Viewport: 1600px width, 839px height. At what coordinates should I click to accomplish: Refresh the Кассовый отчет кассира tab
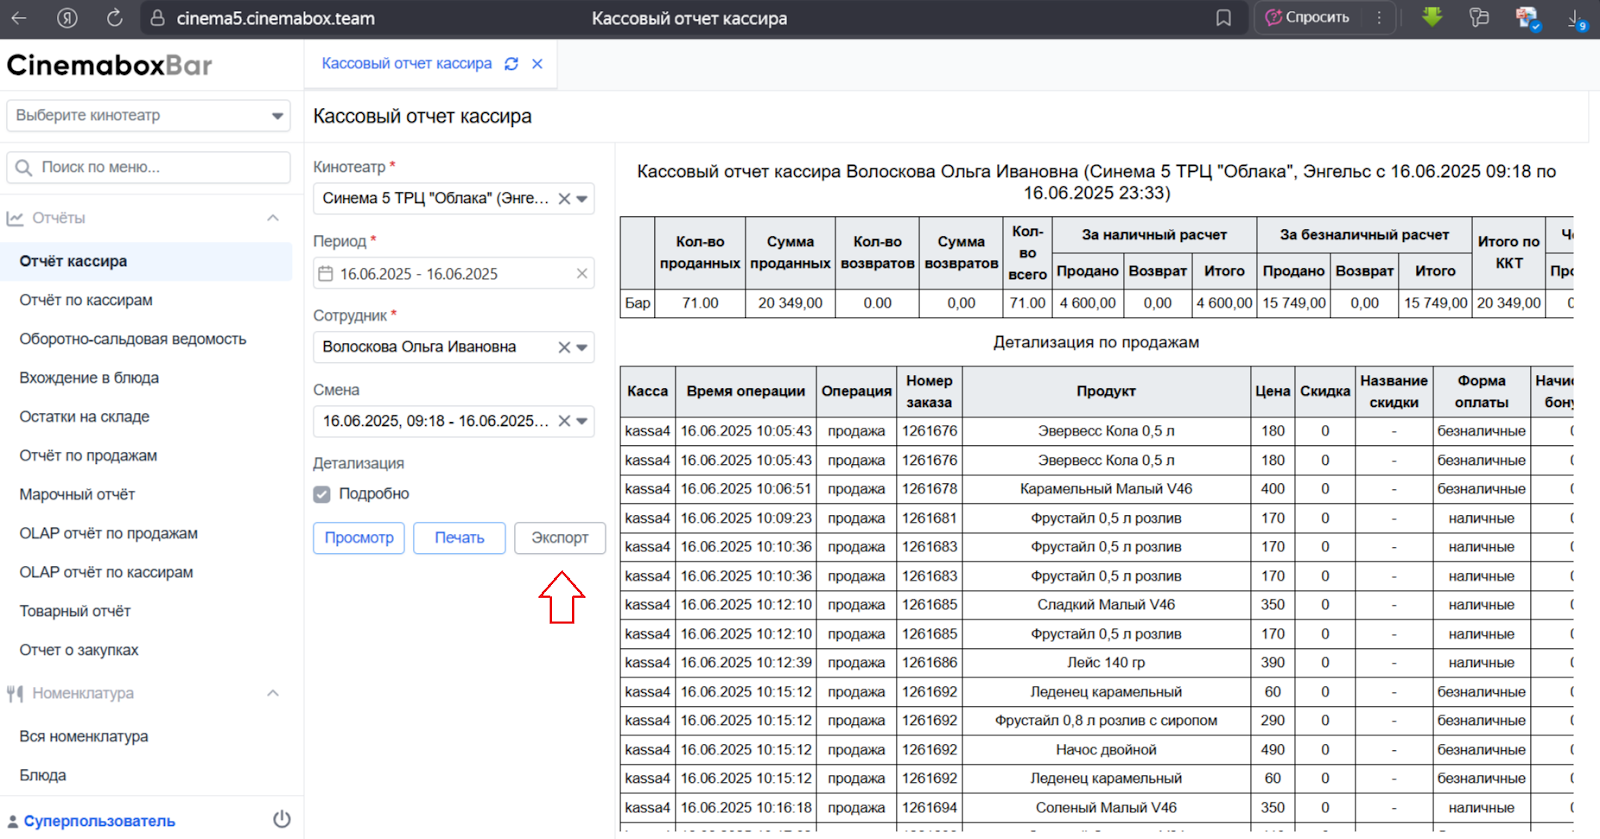pyautogui.click(x=512, y=63)
